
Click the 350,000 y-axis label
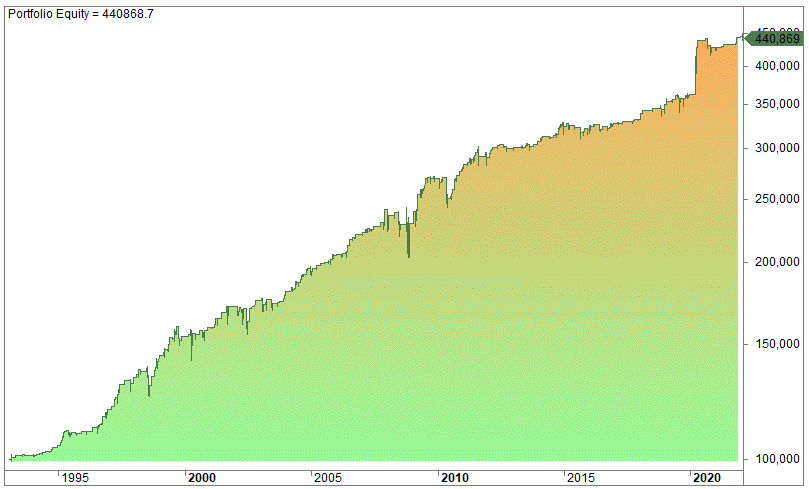point(776,103)
